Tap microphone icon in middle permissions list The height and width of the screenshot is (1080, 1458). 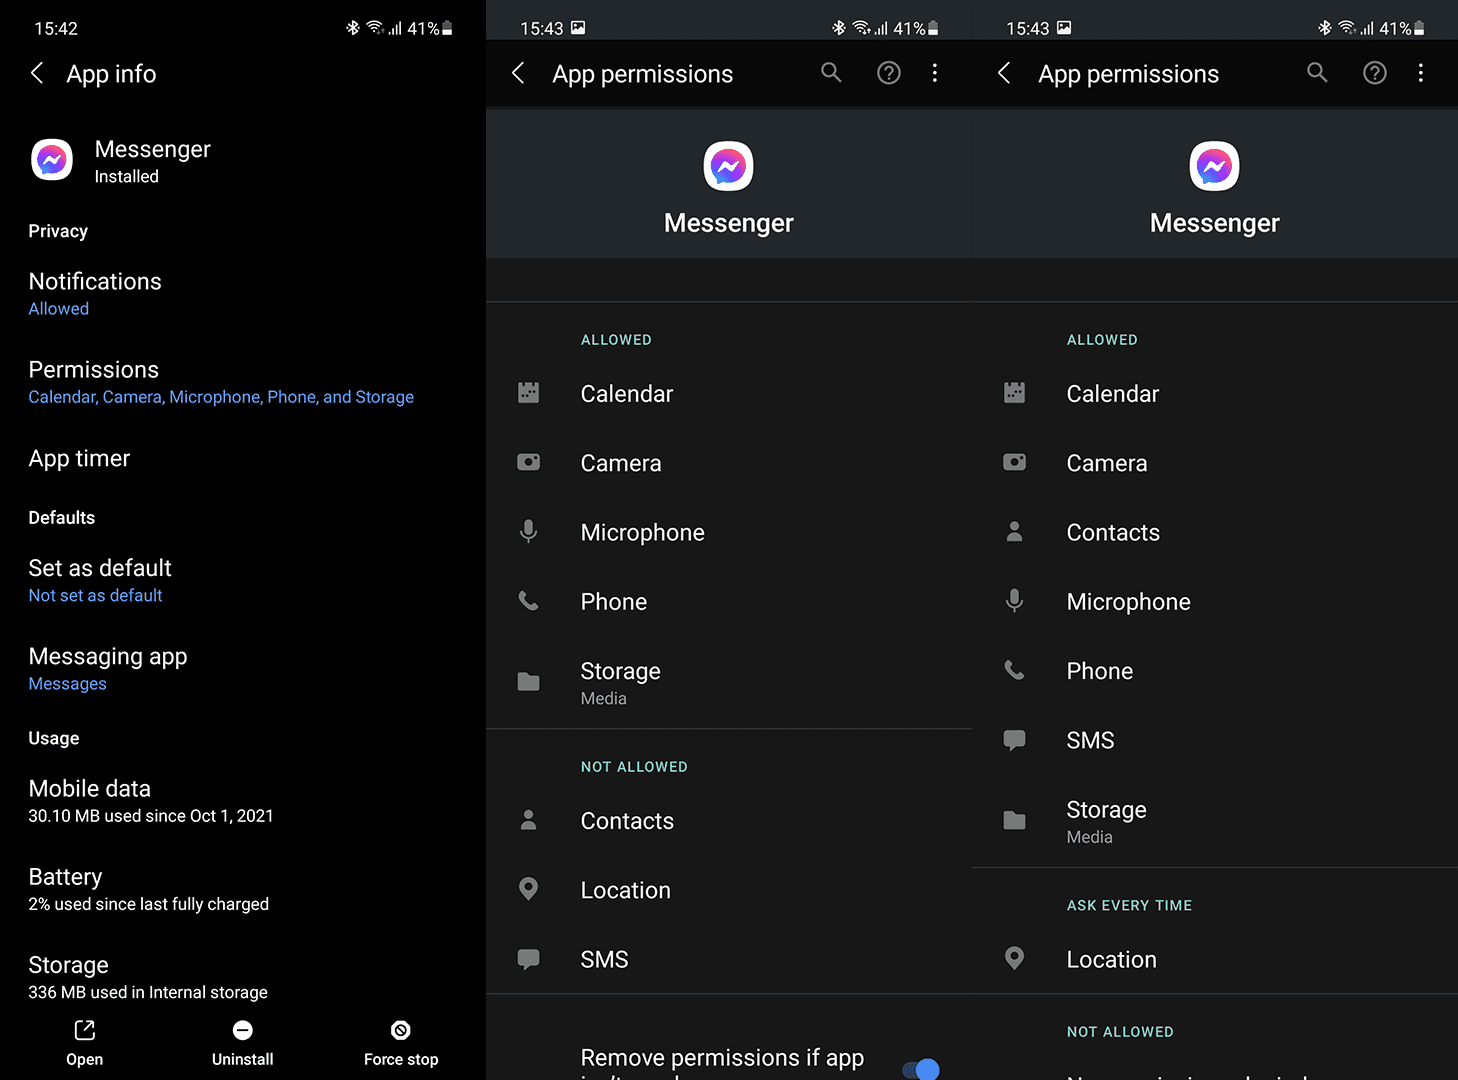point(529,531)
